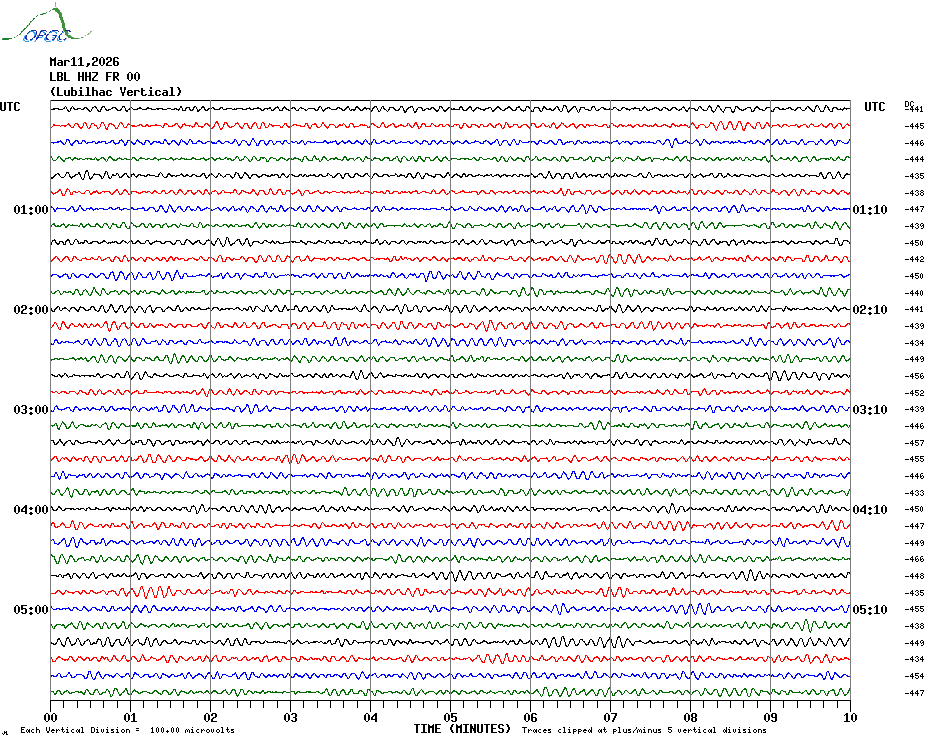This screenshot has width=930, height=744.
Task: Click the Mar11,2026 date label
Action: pyautogui.click(x=84, y=61)
